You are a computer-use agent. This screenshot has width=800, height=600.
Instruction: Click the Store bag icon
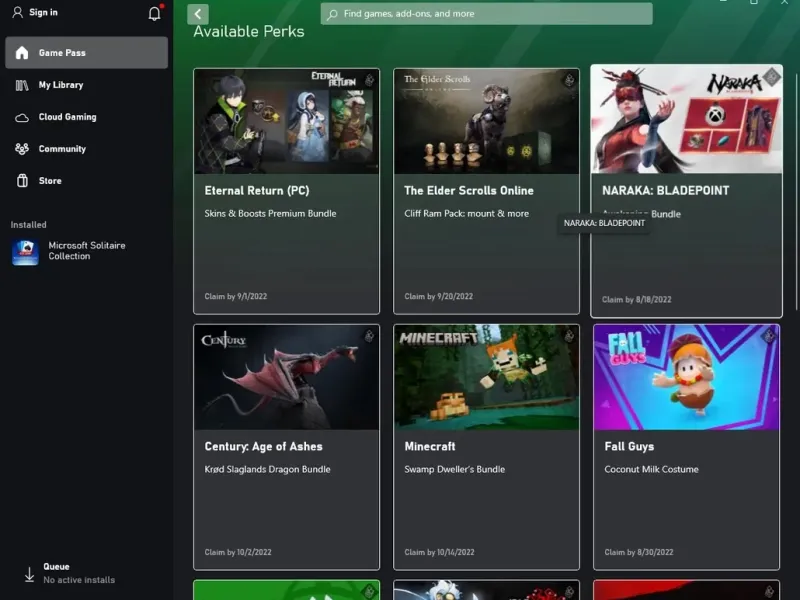[x=22, y=181]
